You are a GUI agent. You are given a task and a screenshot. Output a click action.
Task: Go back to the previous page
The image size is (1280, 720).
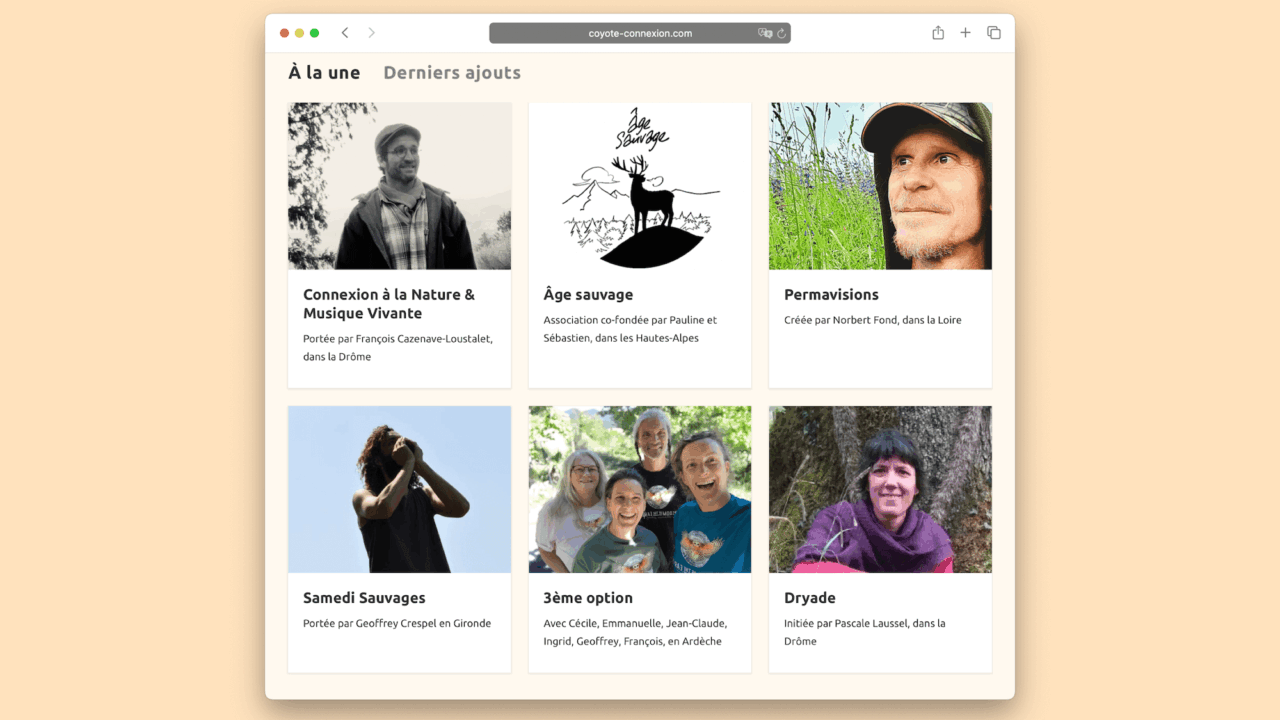345,33
